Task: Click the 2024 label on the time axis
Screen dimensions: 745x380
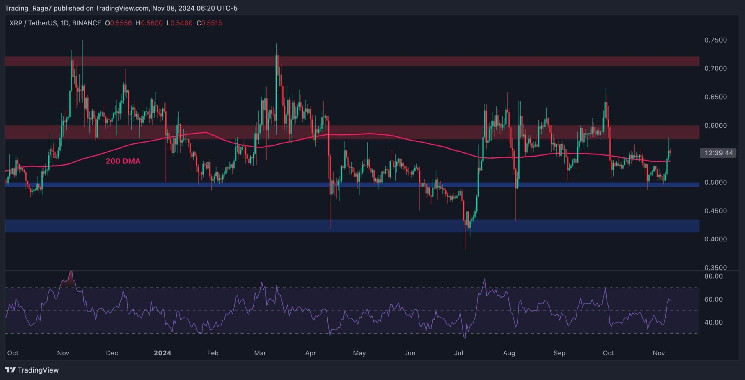Action: [x=162, y=353]
